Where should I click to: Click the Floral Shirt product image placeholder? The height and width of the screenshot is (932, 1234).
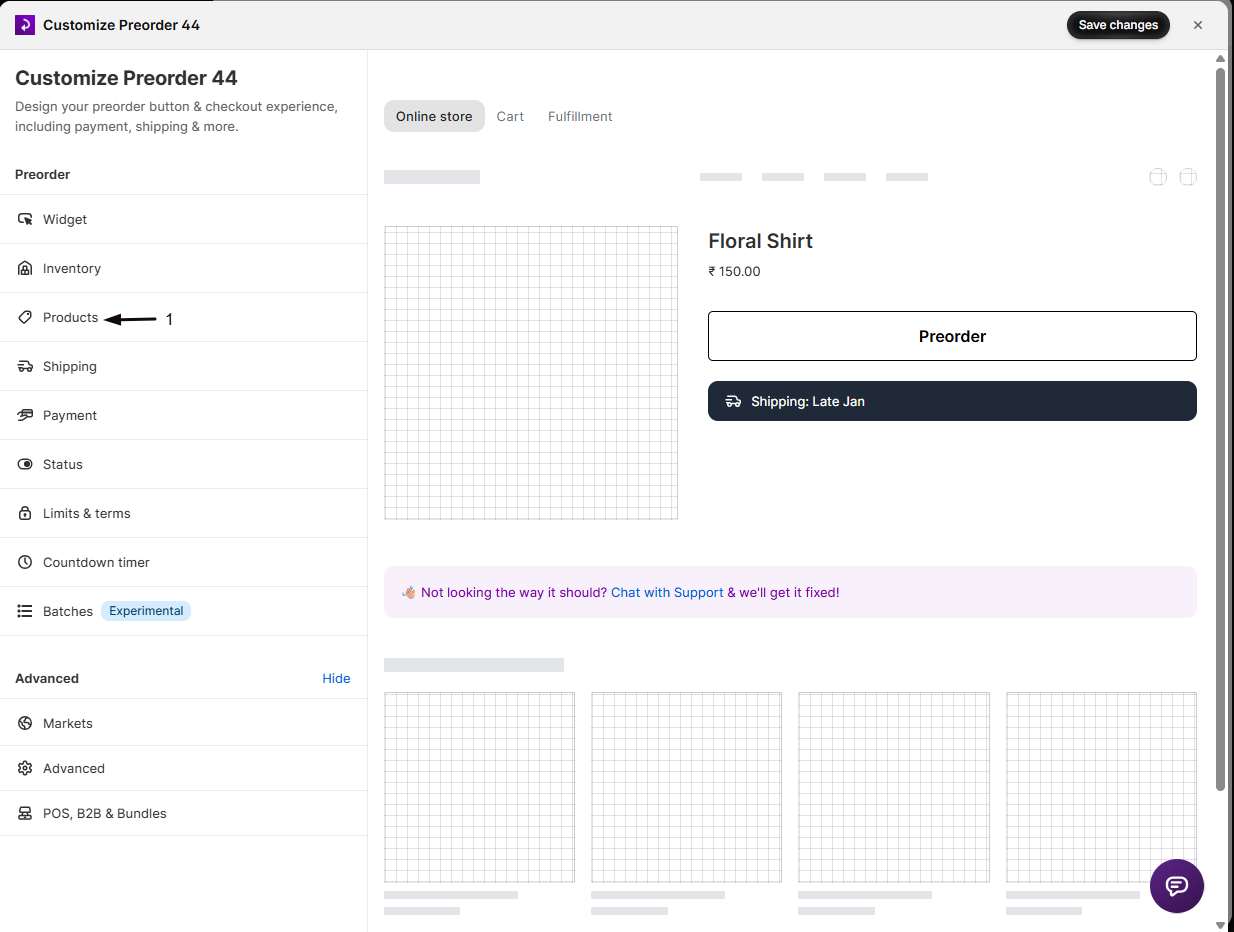[x=531, y=373]
